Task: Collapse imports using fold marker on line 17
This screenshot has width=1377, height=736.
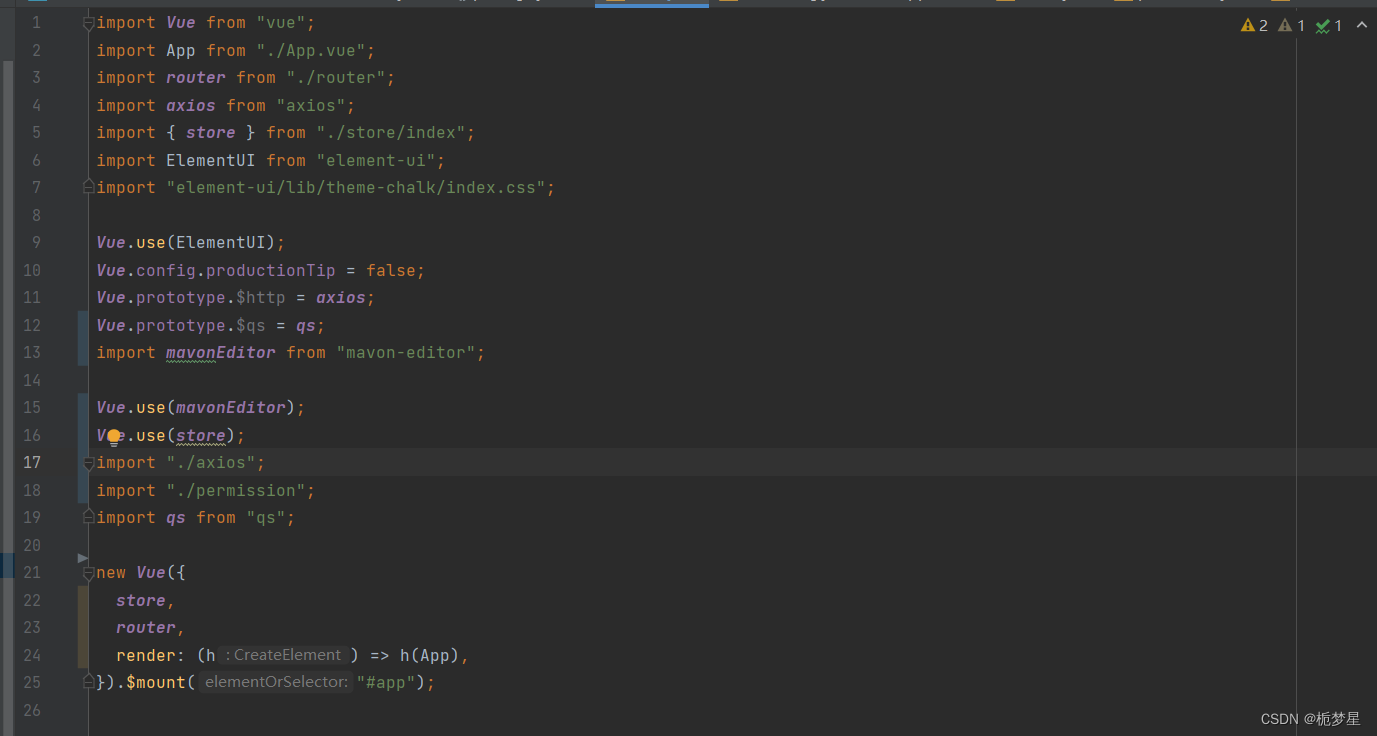Action: click(88, 463)
